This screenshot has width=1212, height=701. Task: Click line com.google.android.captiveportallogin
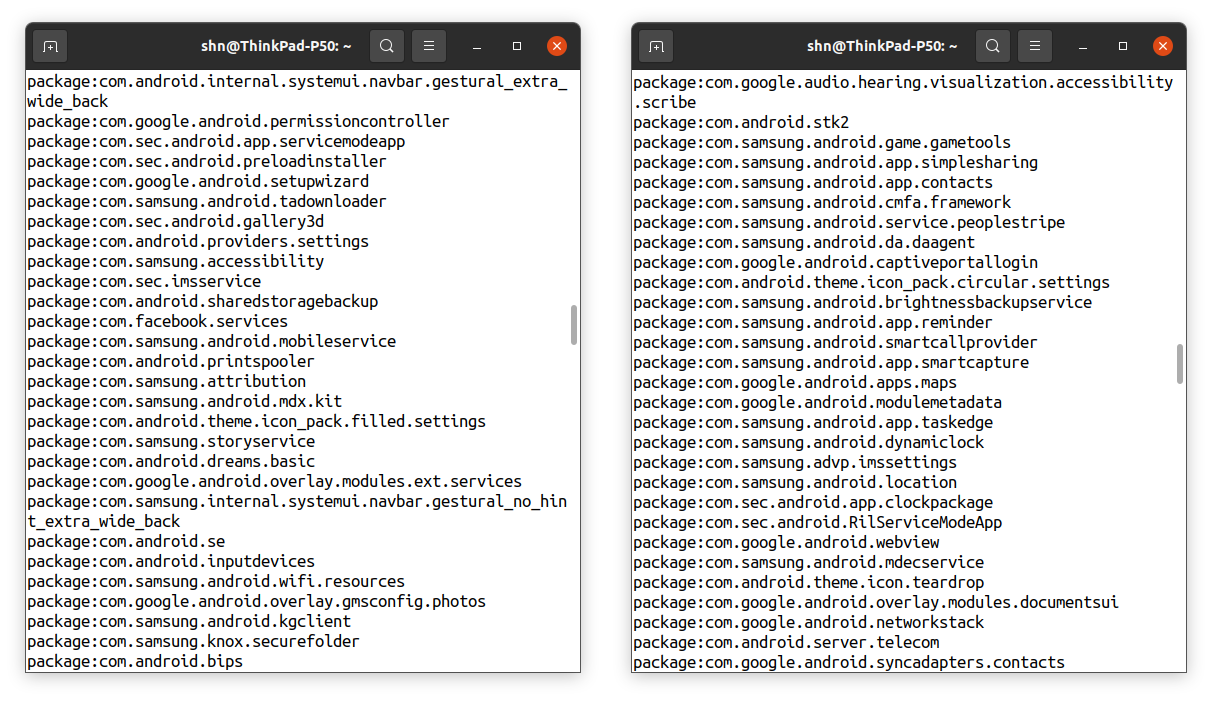[x=836, y=263]
